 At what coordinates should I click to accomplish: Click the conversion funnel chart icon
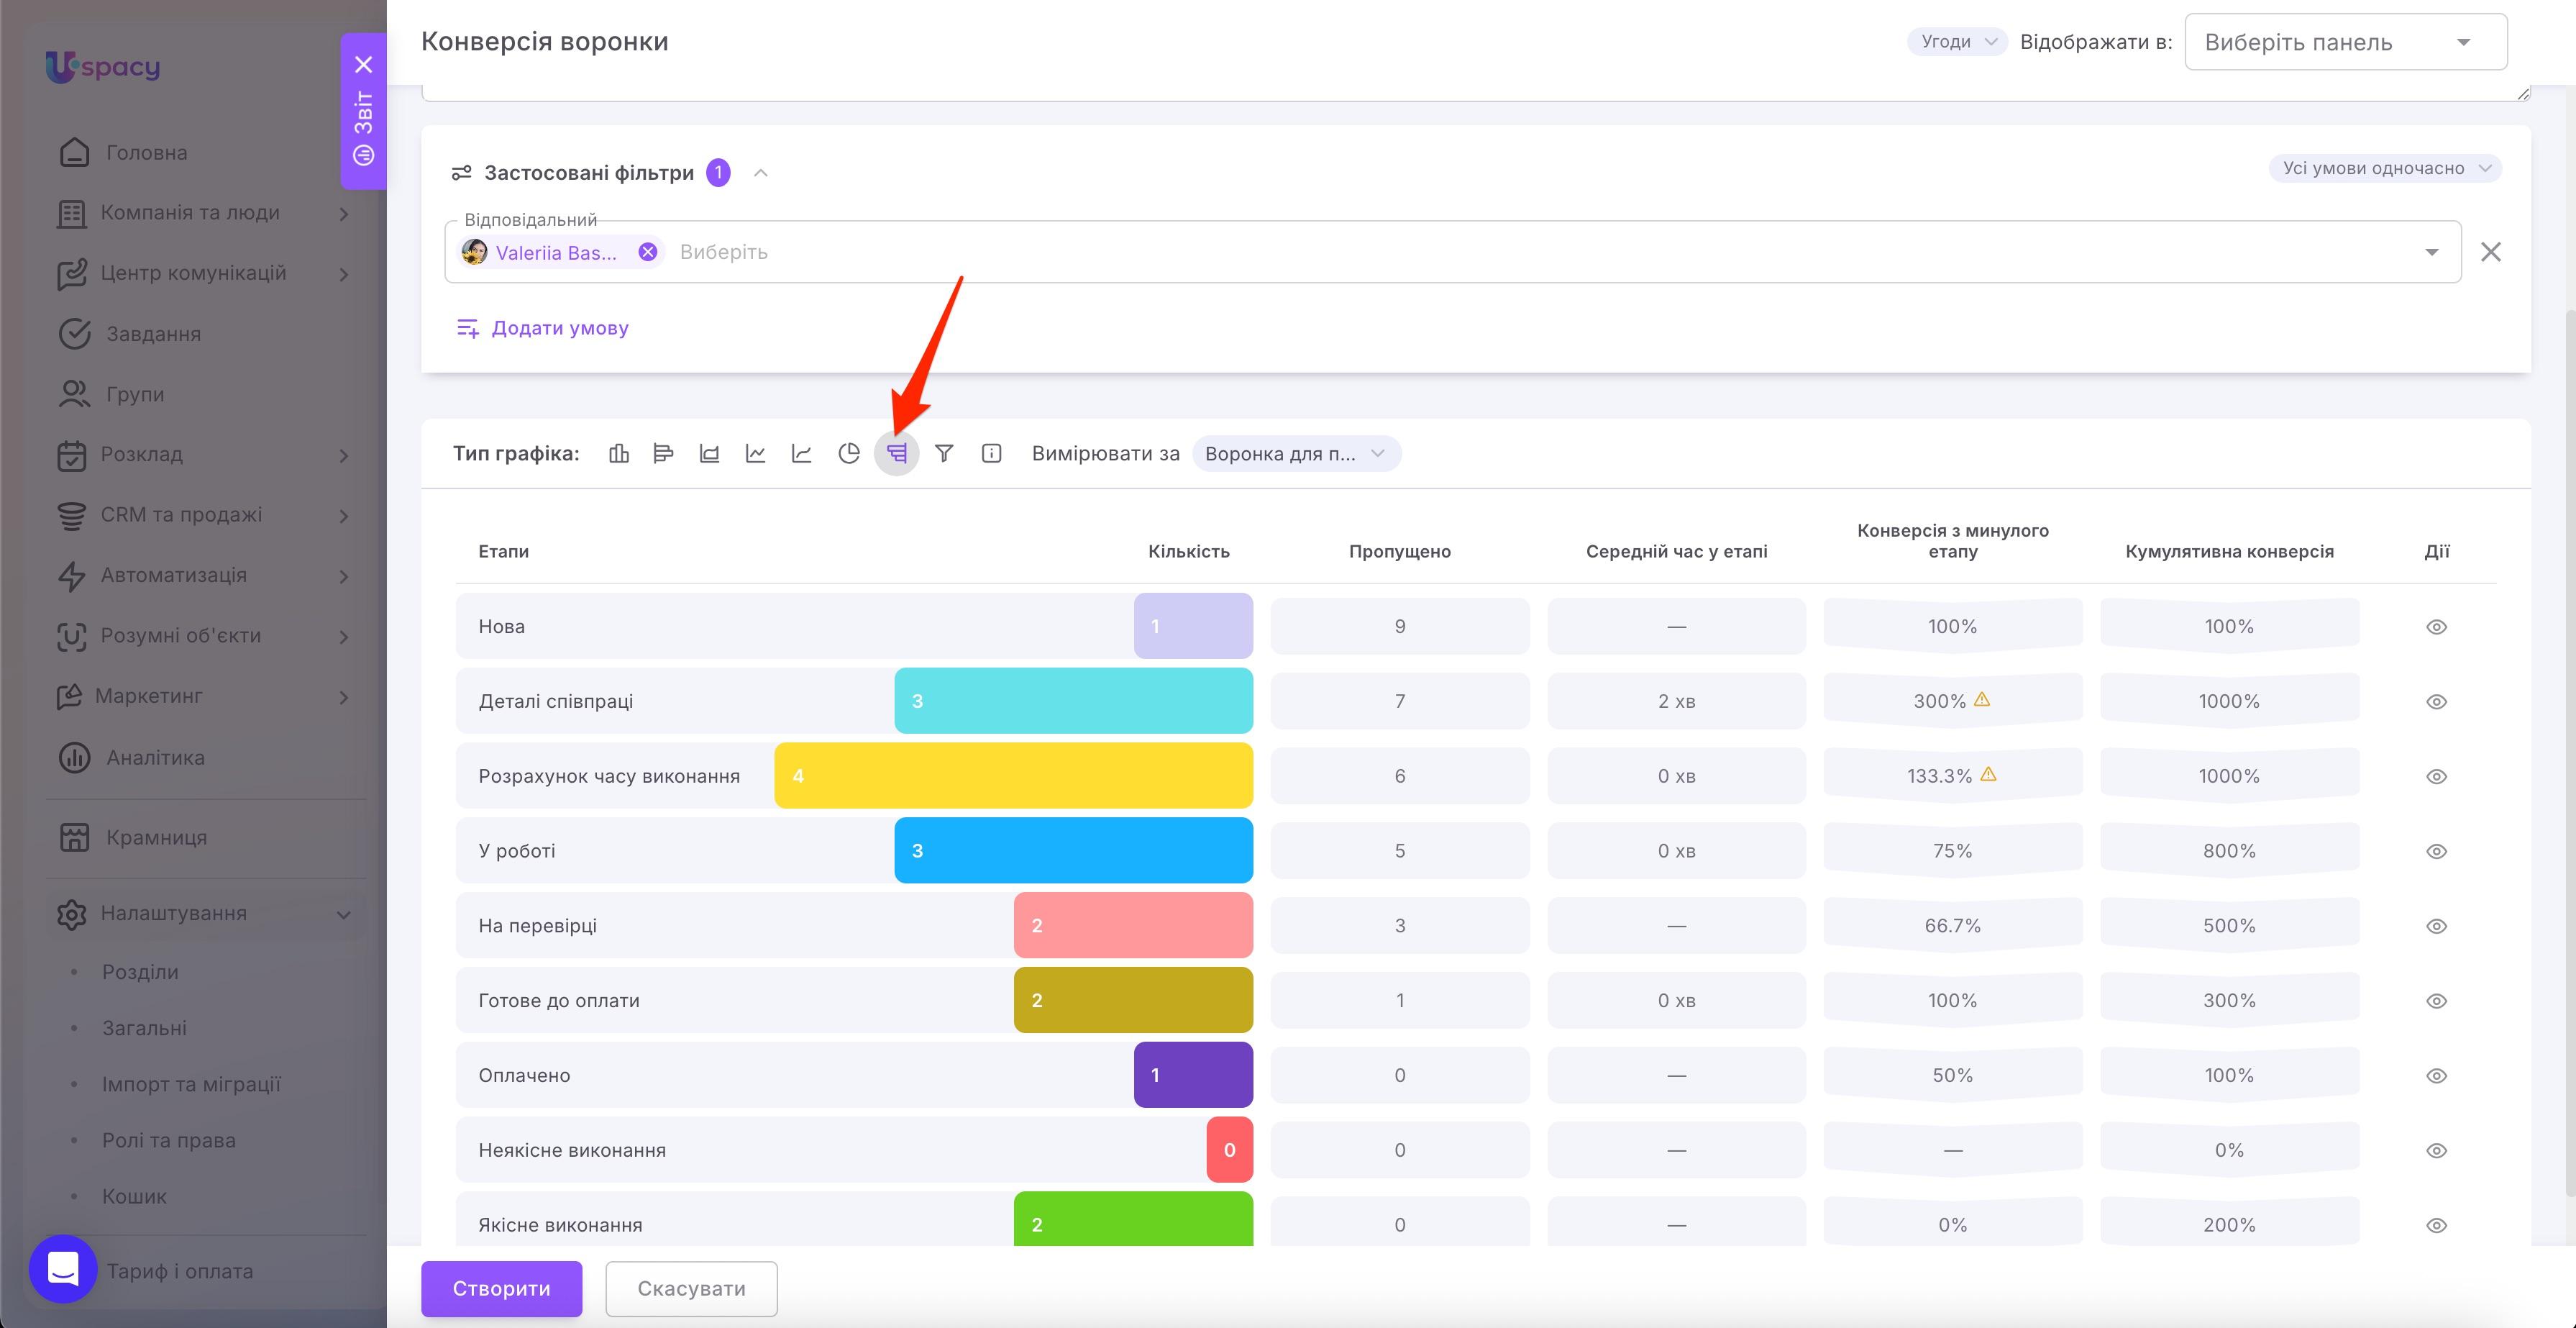point(897,454)
